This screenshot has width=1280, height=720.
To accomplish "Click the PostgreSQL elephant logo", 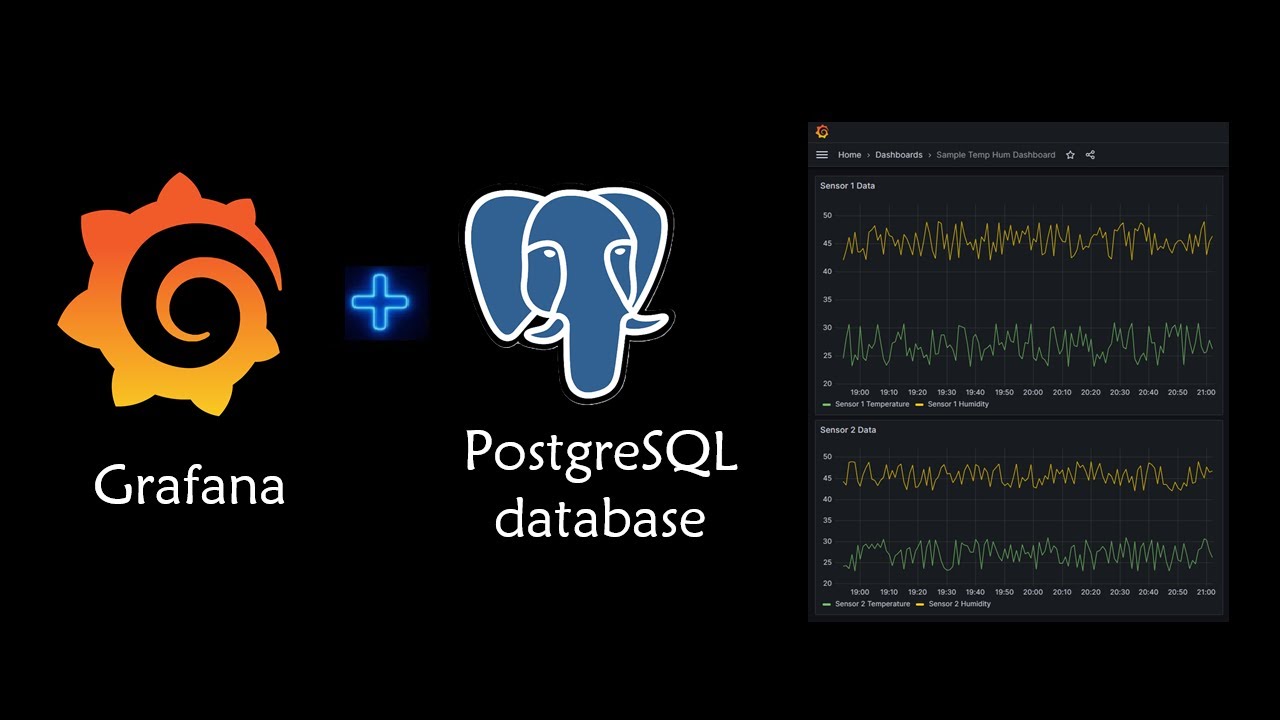I will pos(566,292).
